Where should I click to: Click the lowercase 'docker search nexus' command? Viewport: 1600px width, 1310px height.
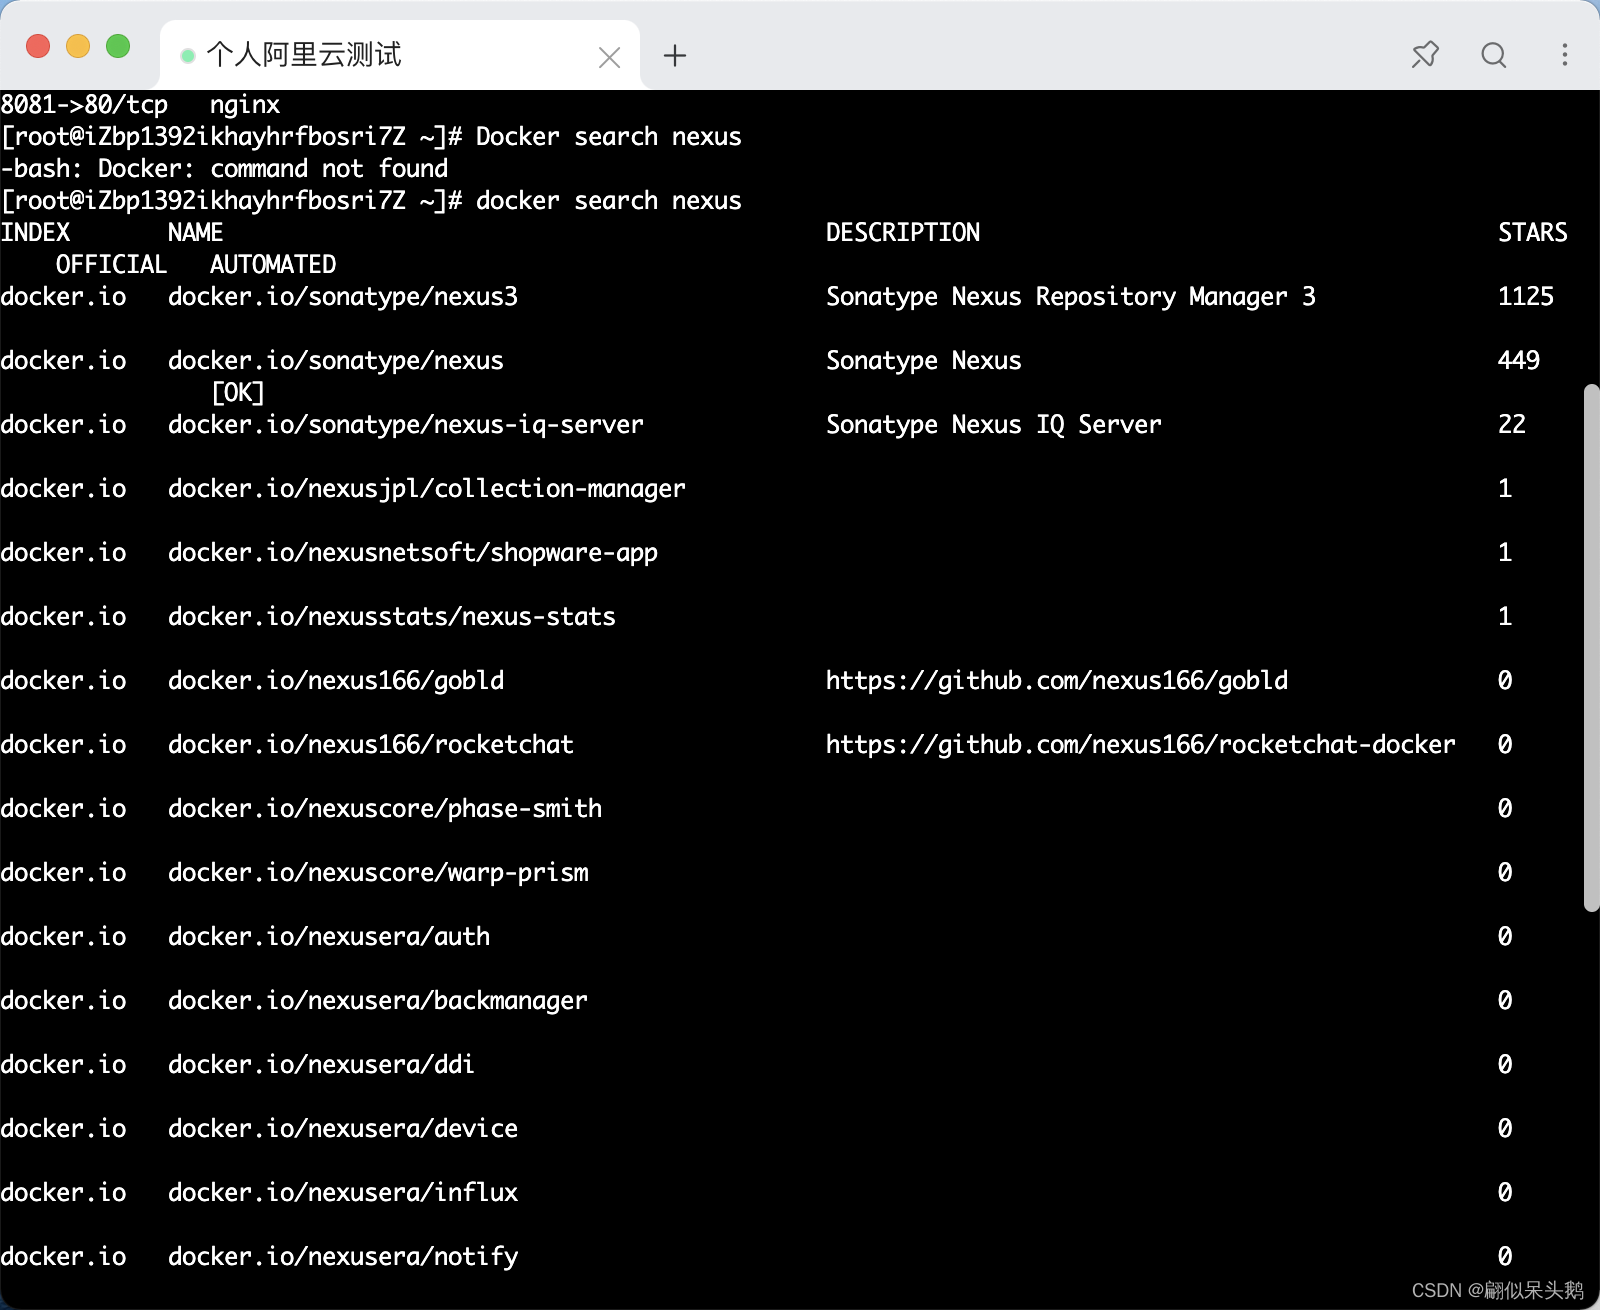[609, 201]
